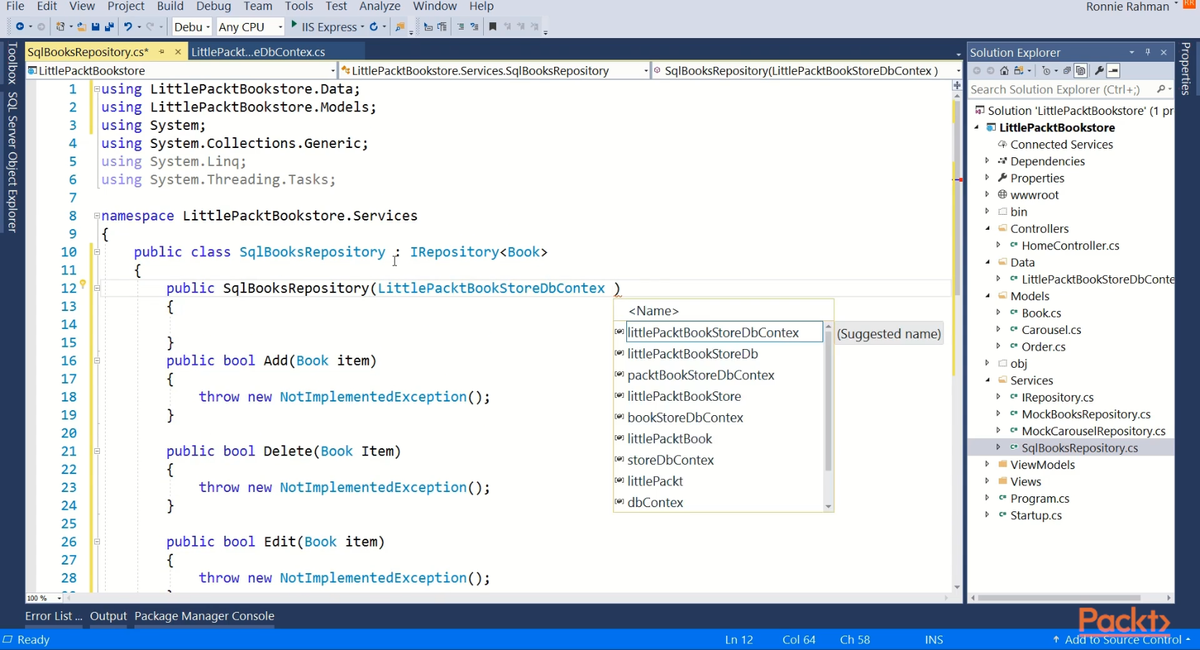
Task: Click the Solution Explorer search magnifier icon
Action: click(x=1160, y=89)
